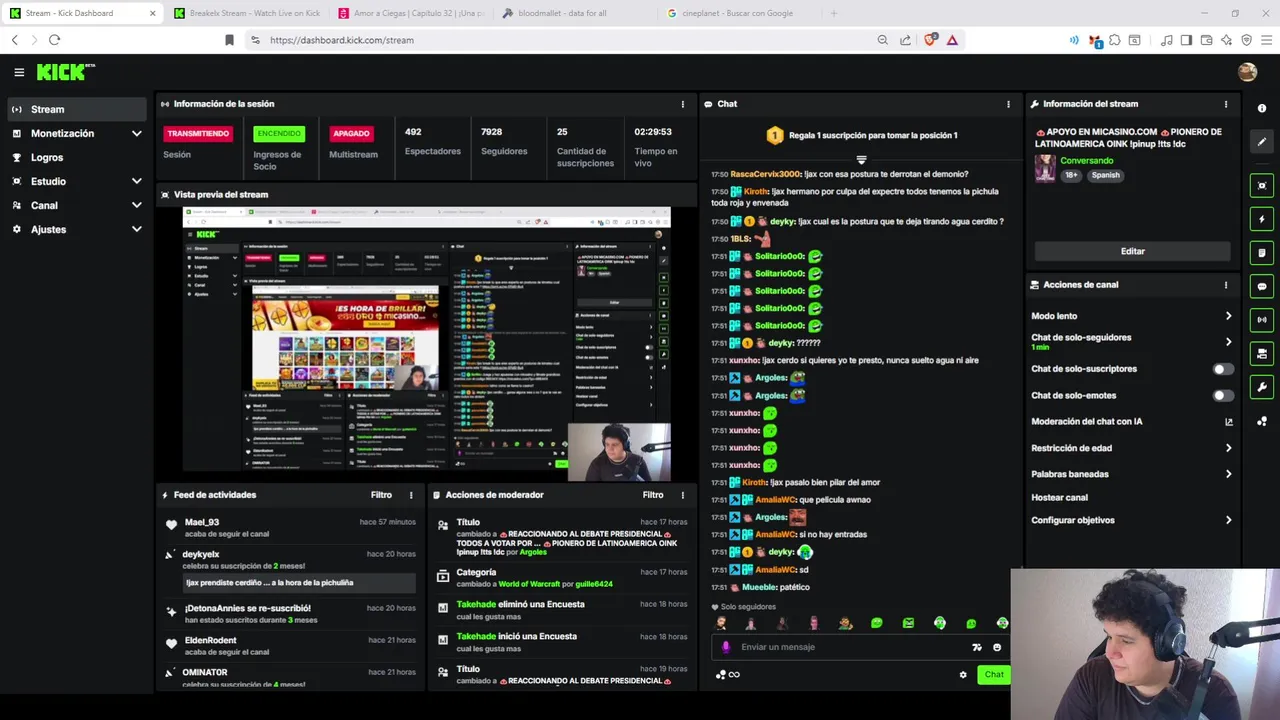Open the browser extensions puzzle icon
The height and width of the screenshot is (720, 1280).
[x=1114, y=40]
